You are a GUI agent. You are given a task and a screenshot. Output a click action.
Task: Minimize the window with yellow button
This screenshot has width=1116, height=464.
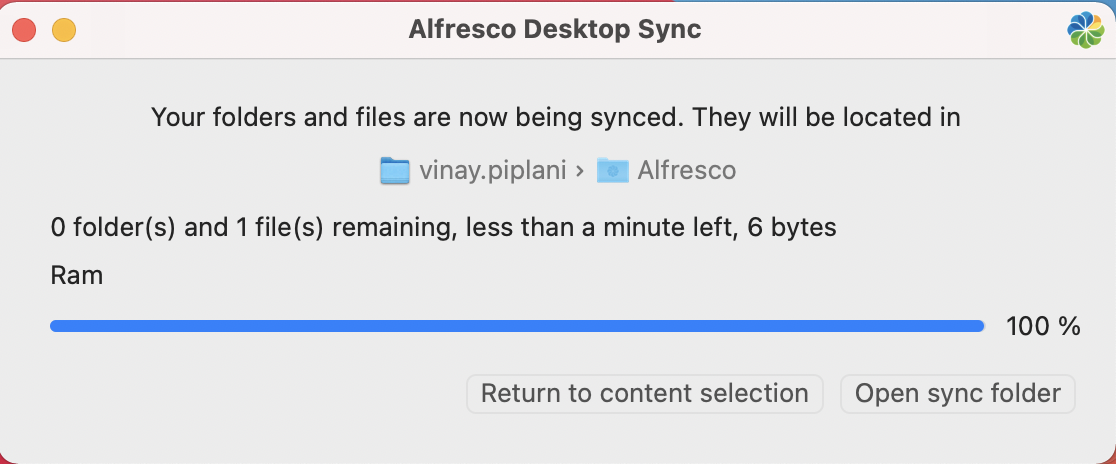[x=64, y=30]
